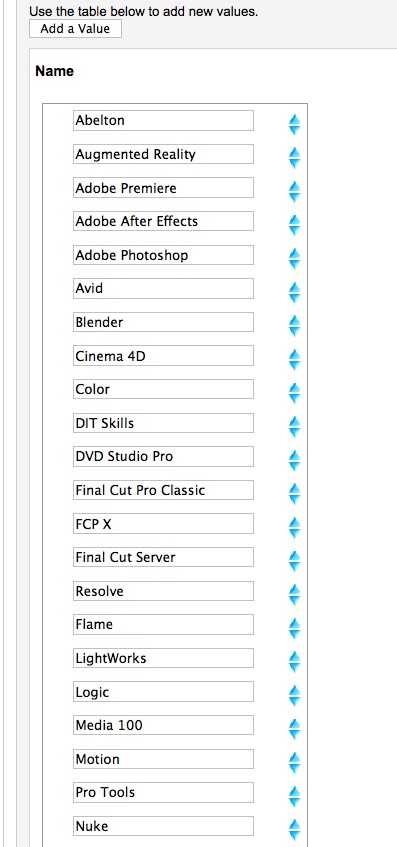Click the move handle next to Pro Tools

coord(294,796)
